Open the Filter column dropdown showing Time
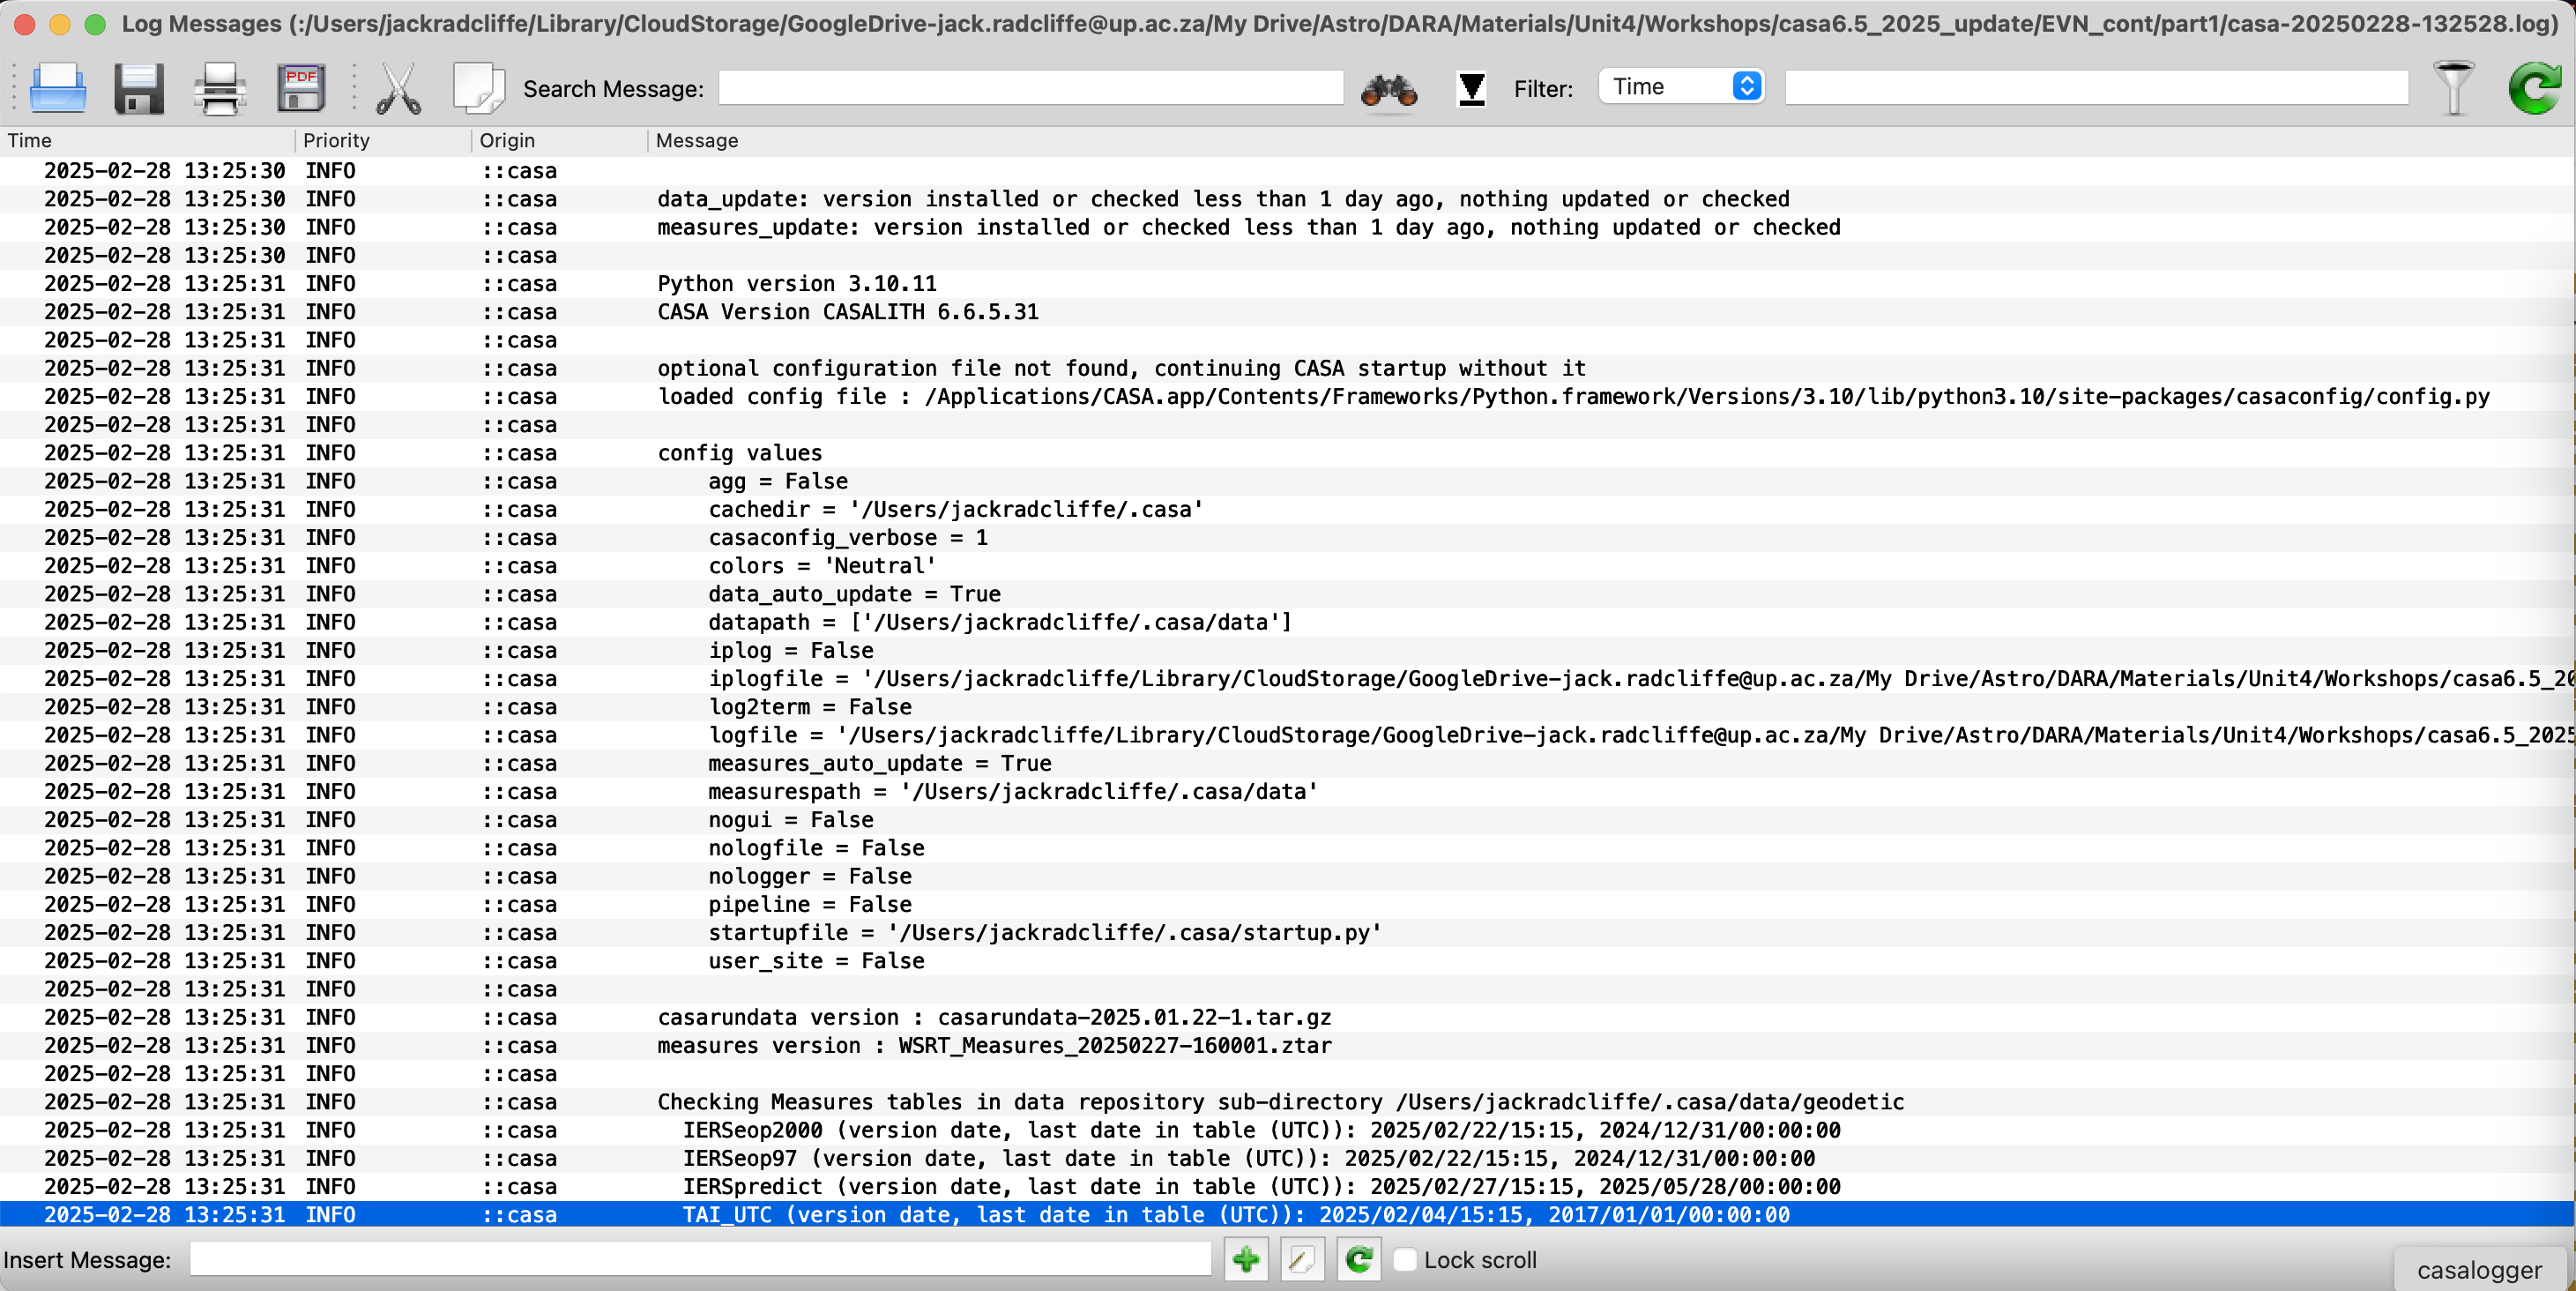This screenshot has height=1291, width=2576. 1681,87
